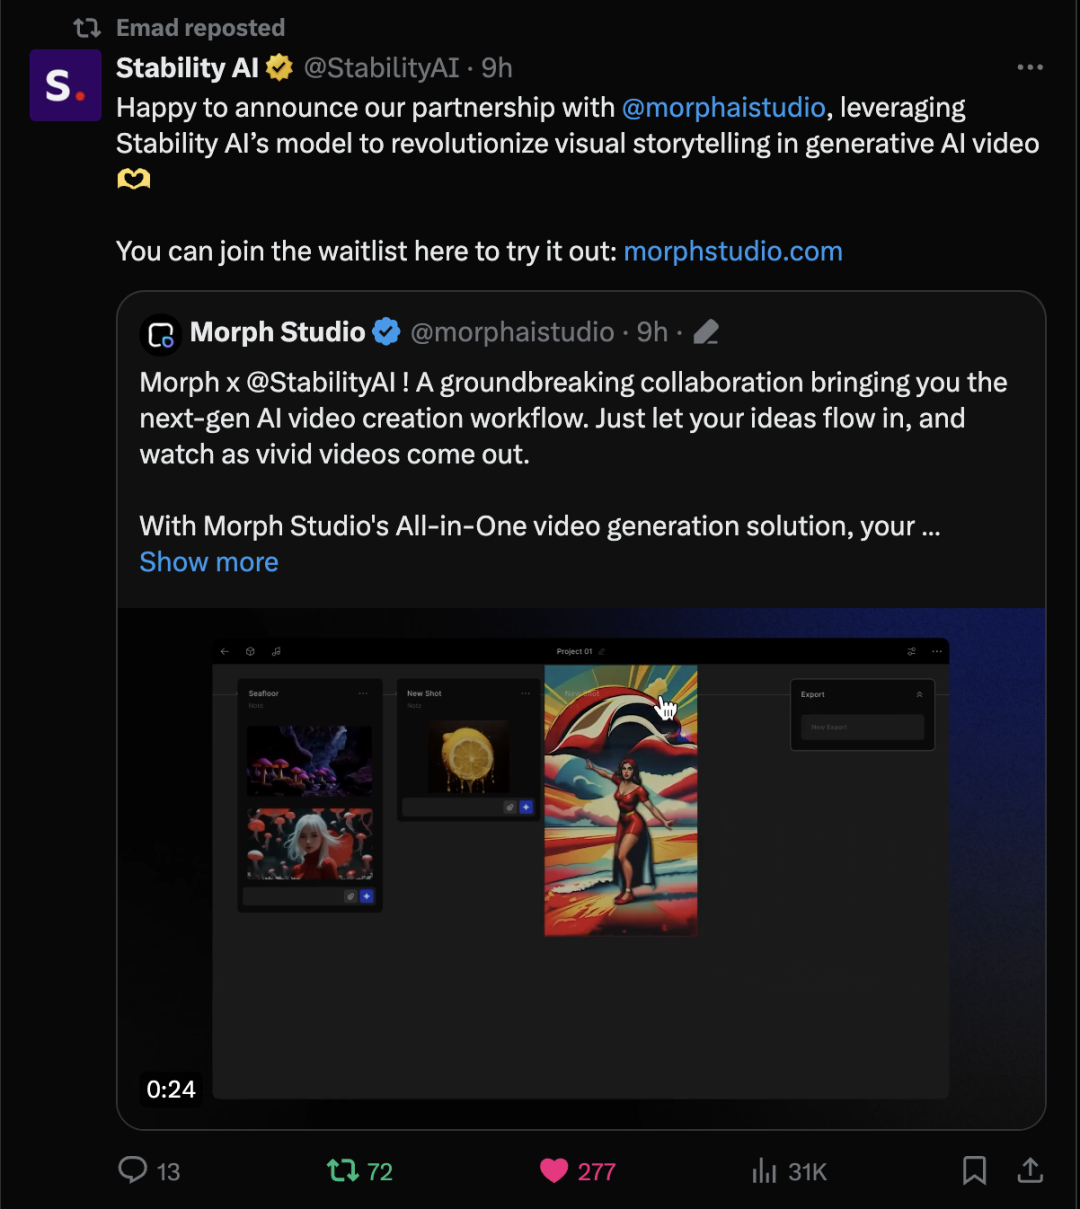Open the morphstudio.com waitlist link
The width and height of the screenshot is (1080, 1209).
pyautogui.click(x=732, y=251)
